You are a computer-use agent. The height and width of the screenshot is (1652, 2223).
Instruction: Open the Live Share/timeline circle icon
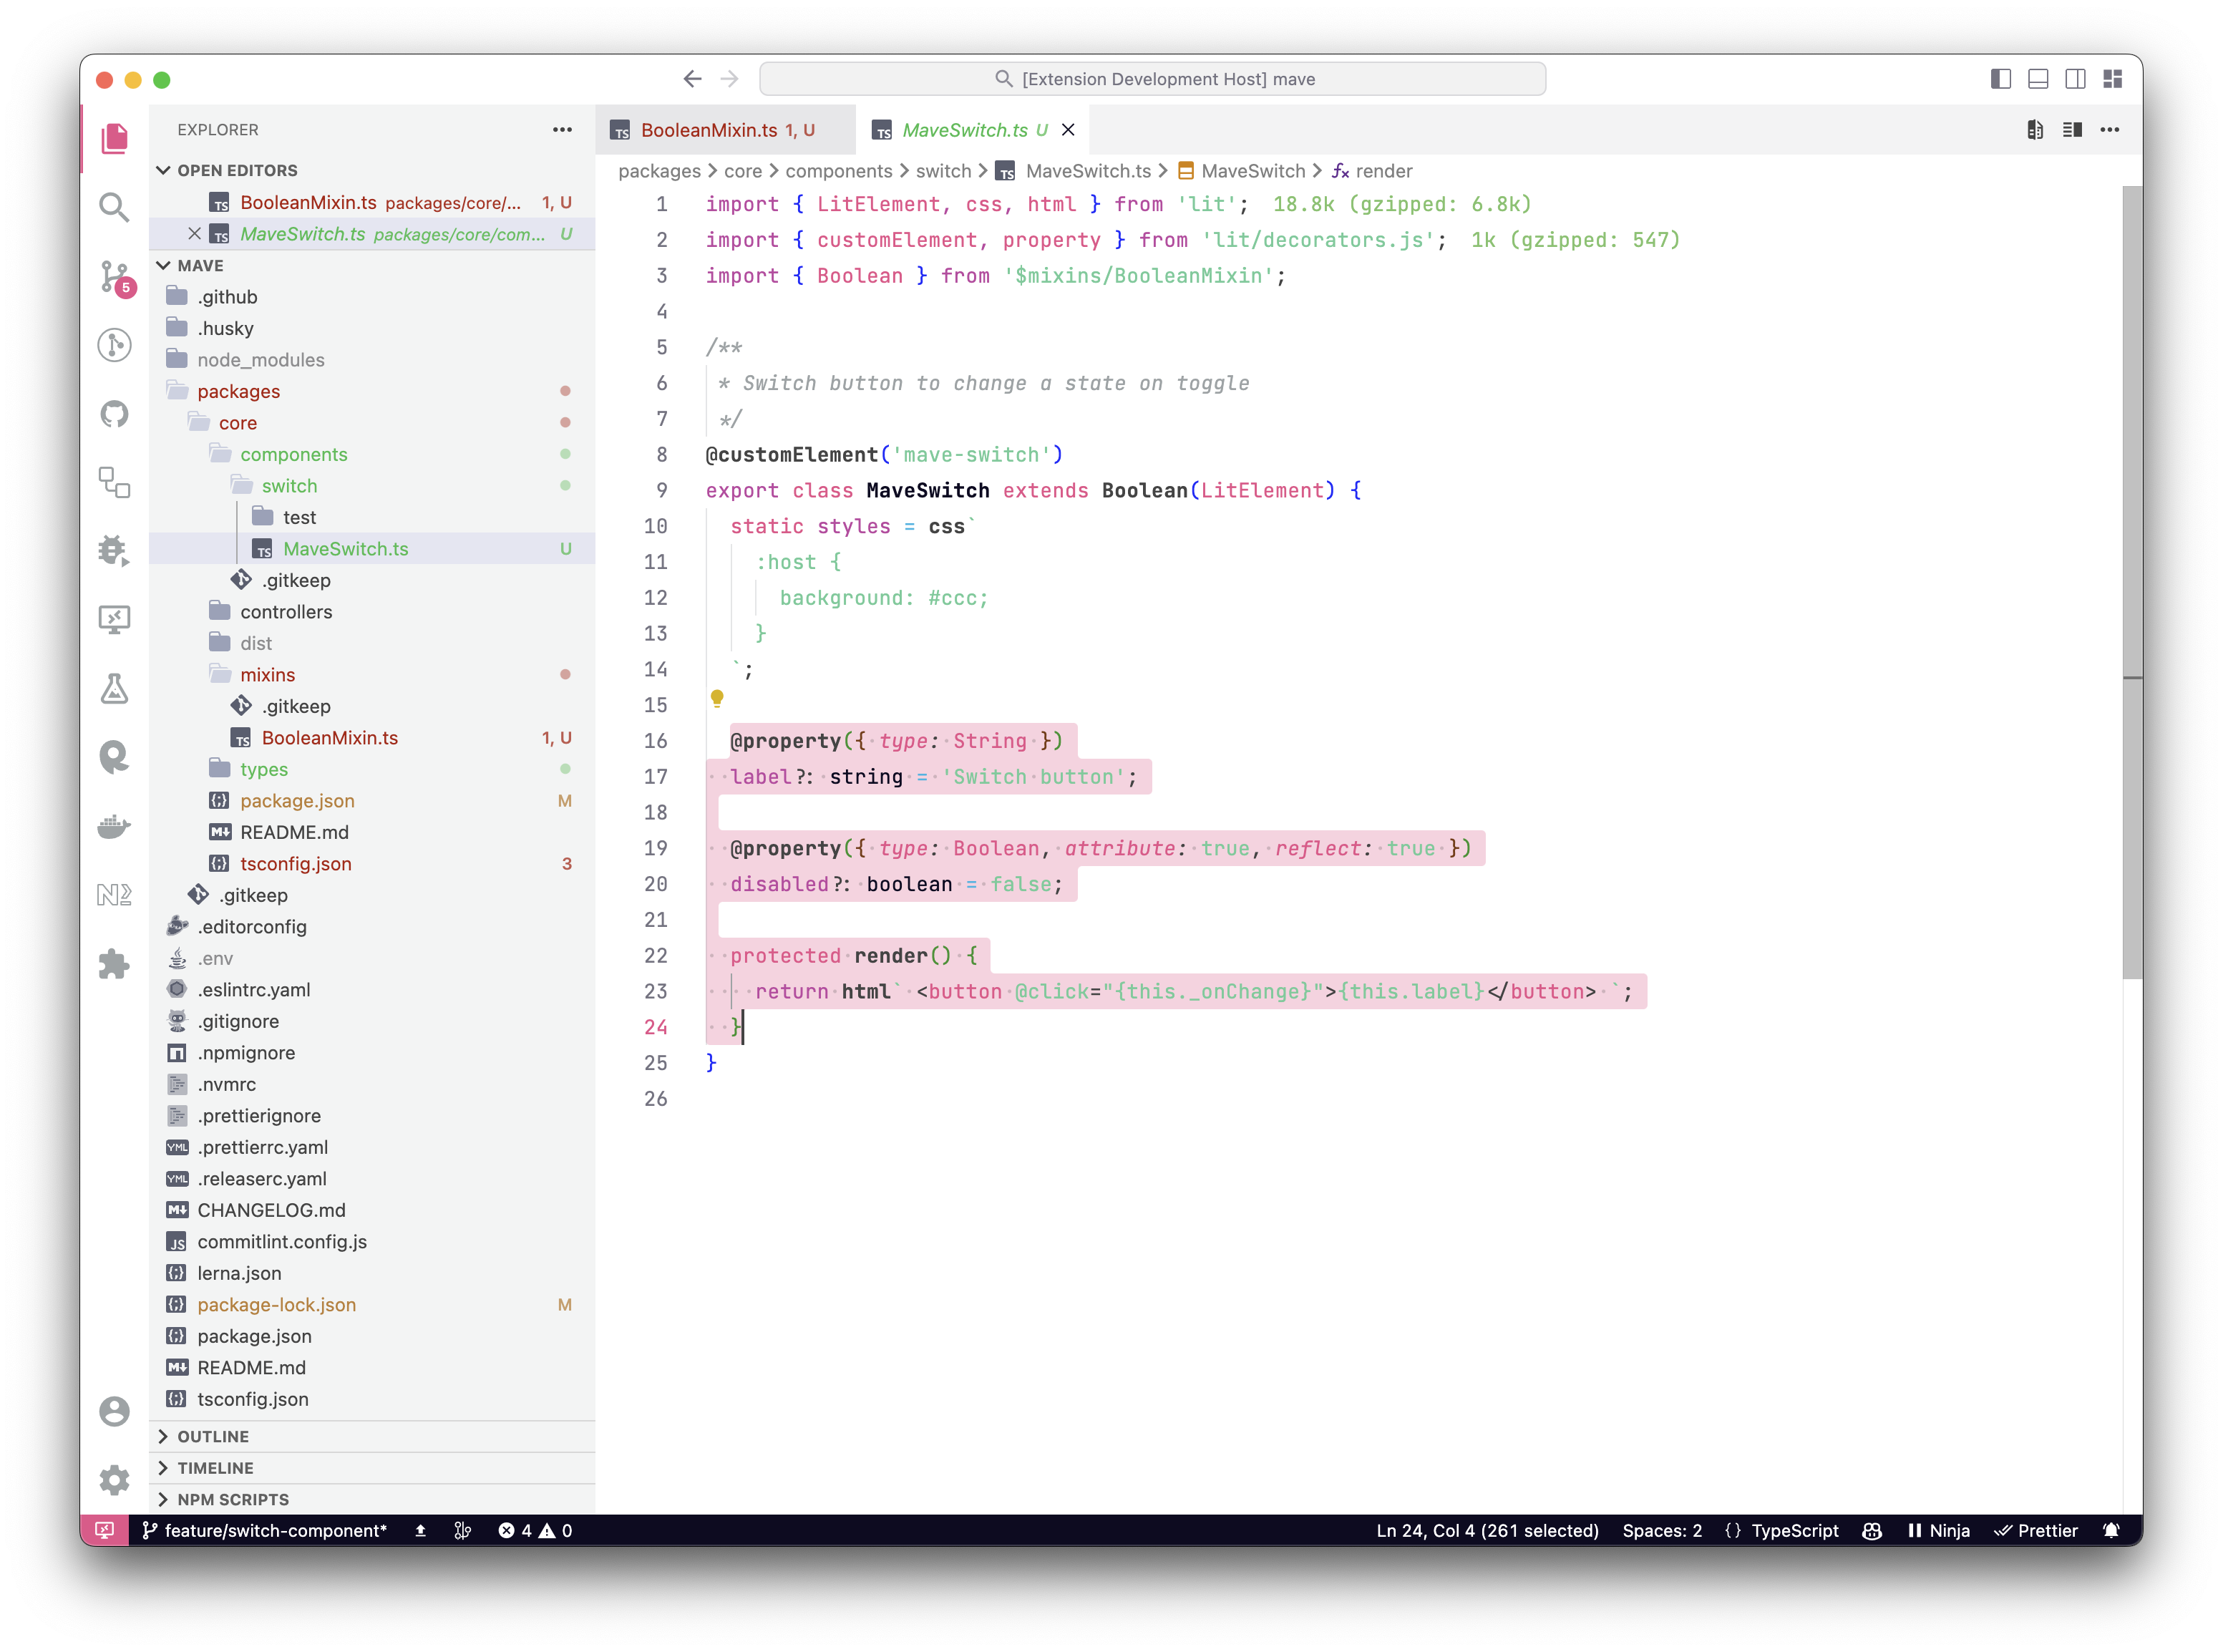[115, 345]
